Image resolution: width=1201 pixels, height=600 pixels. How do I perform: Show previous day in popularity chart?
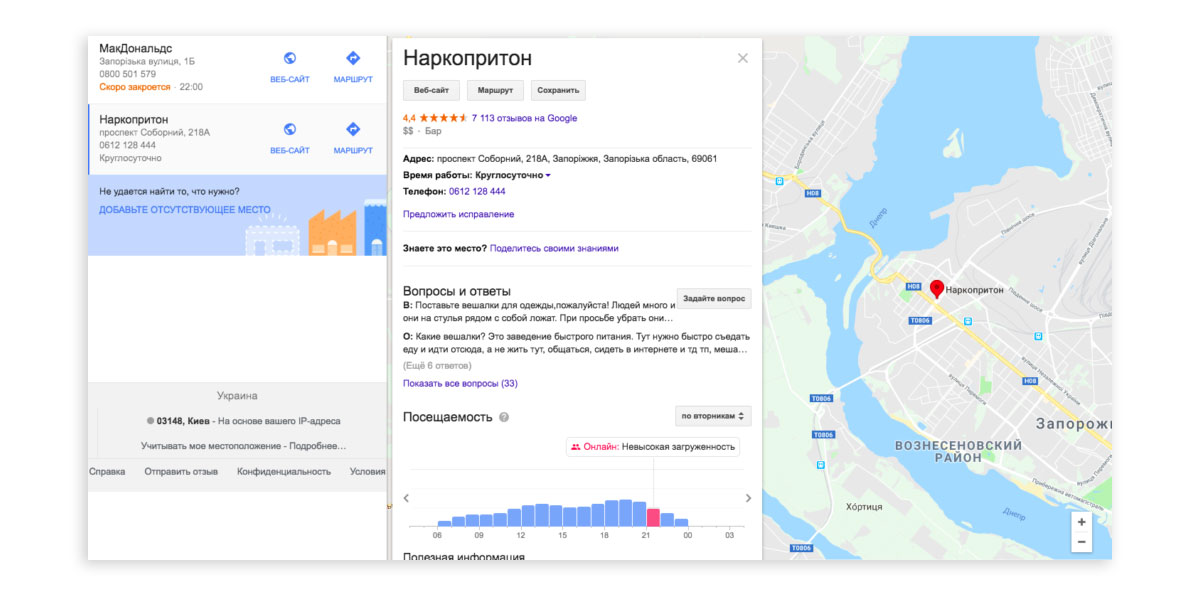[x=406, y=498]
